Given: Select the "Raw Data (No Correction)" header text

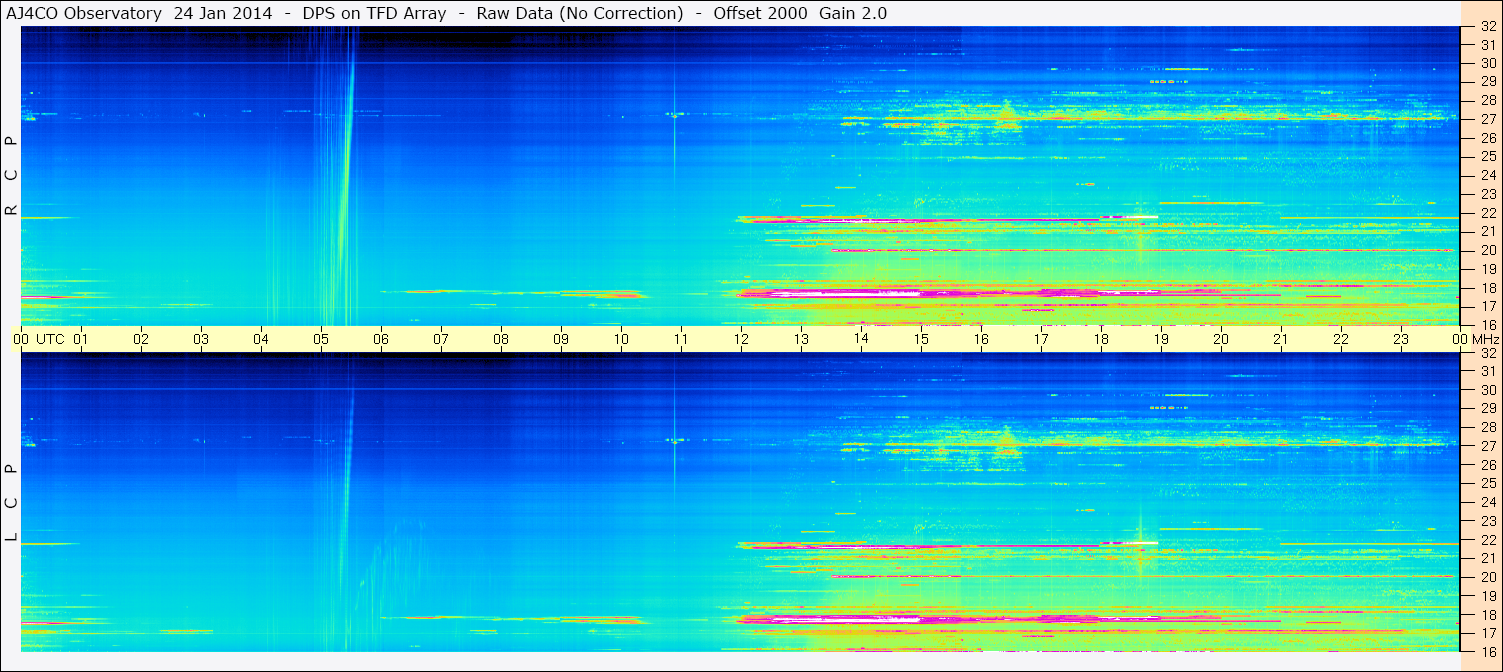Looking at the screenshot, I should (580, 13).
